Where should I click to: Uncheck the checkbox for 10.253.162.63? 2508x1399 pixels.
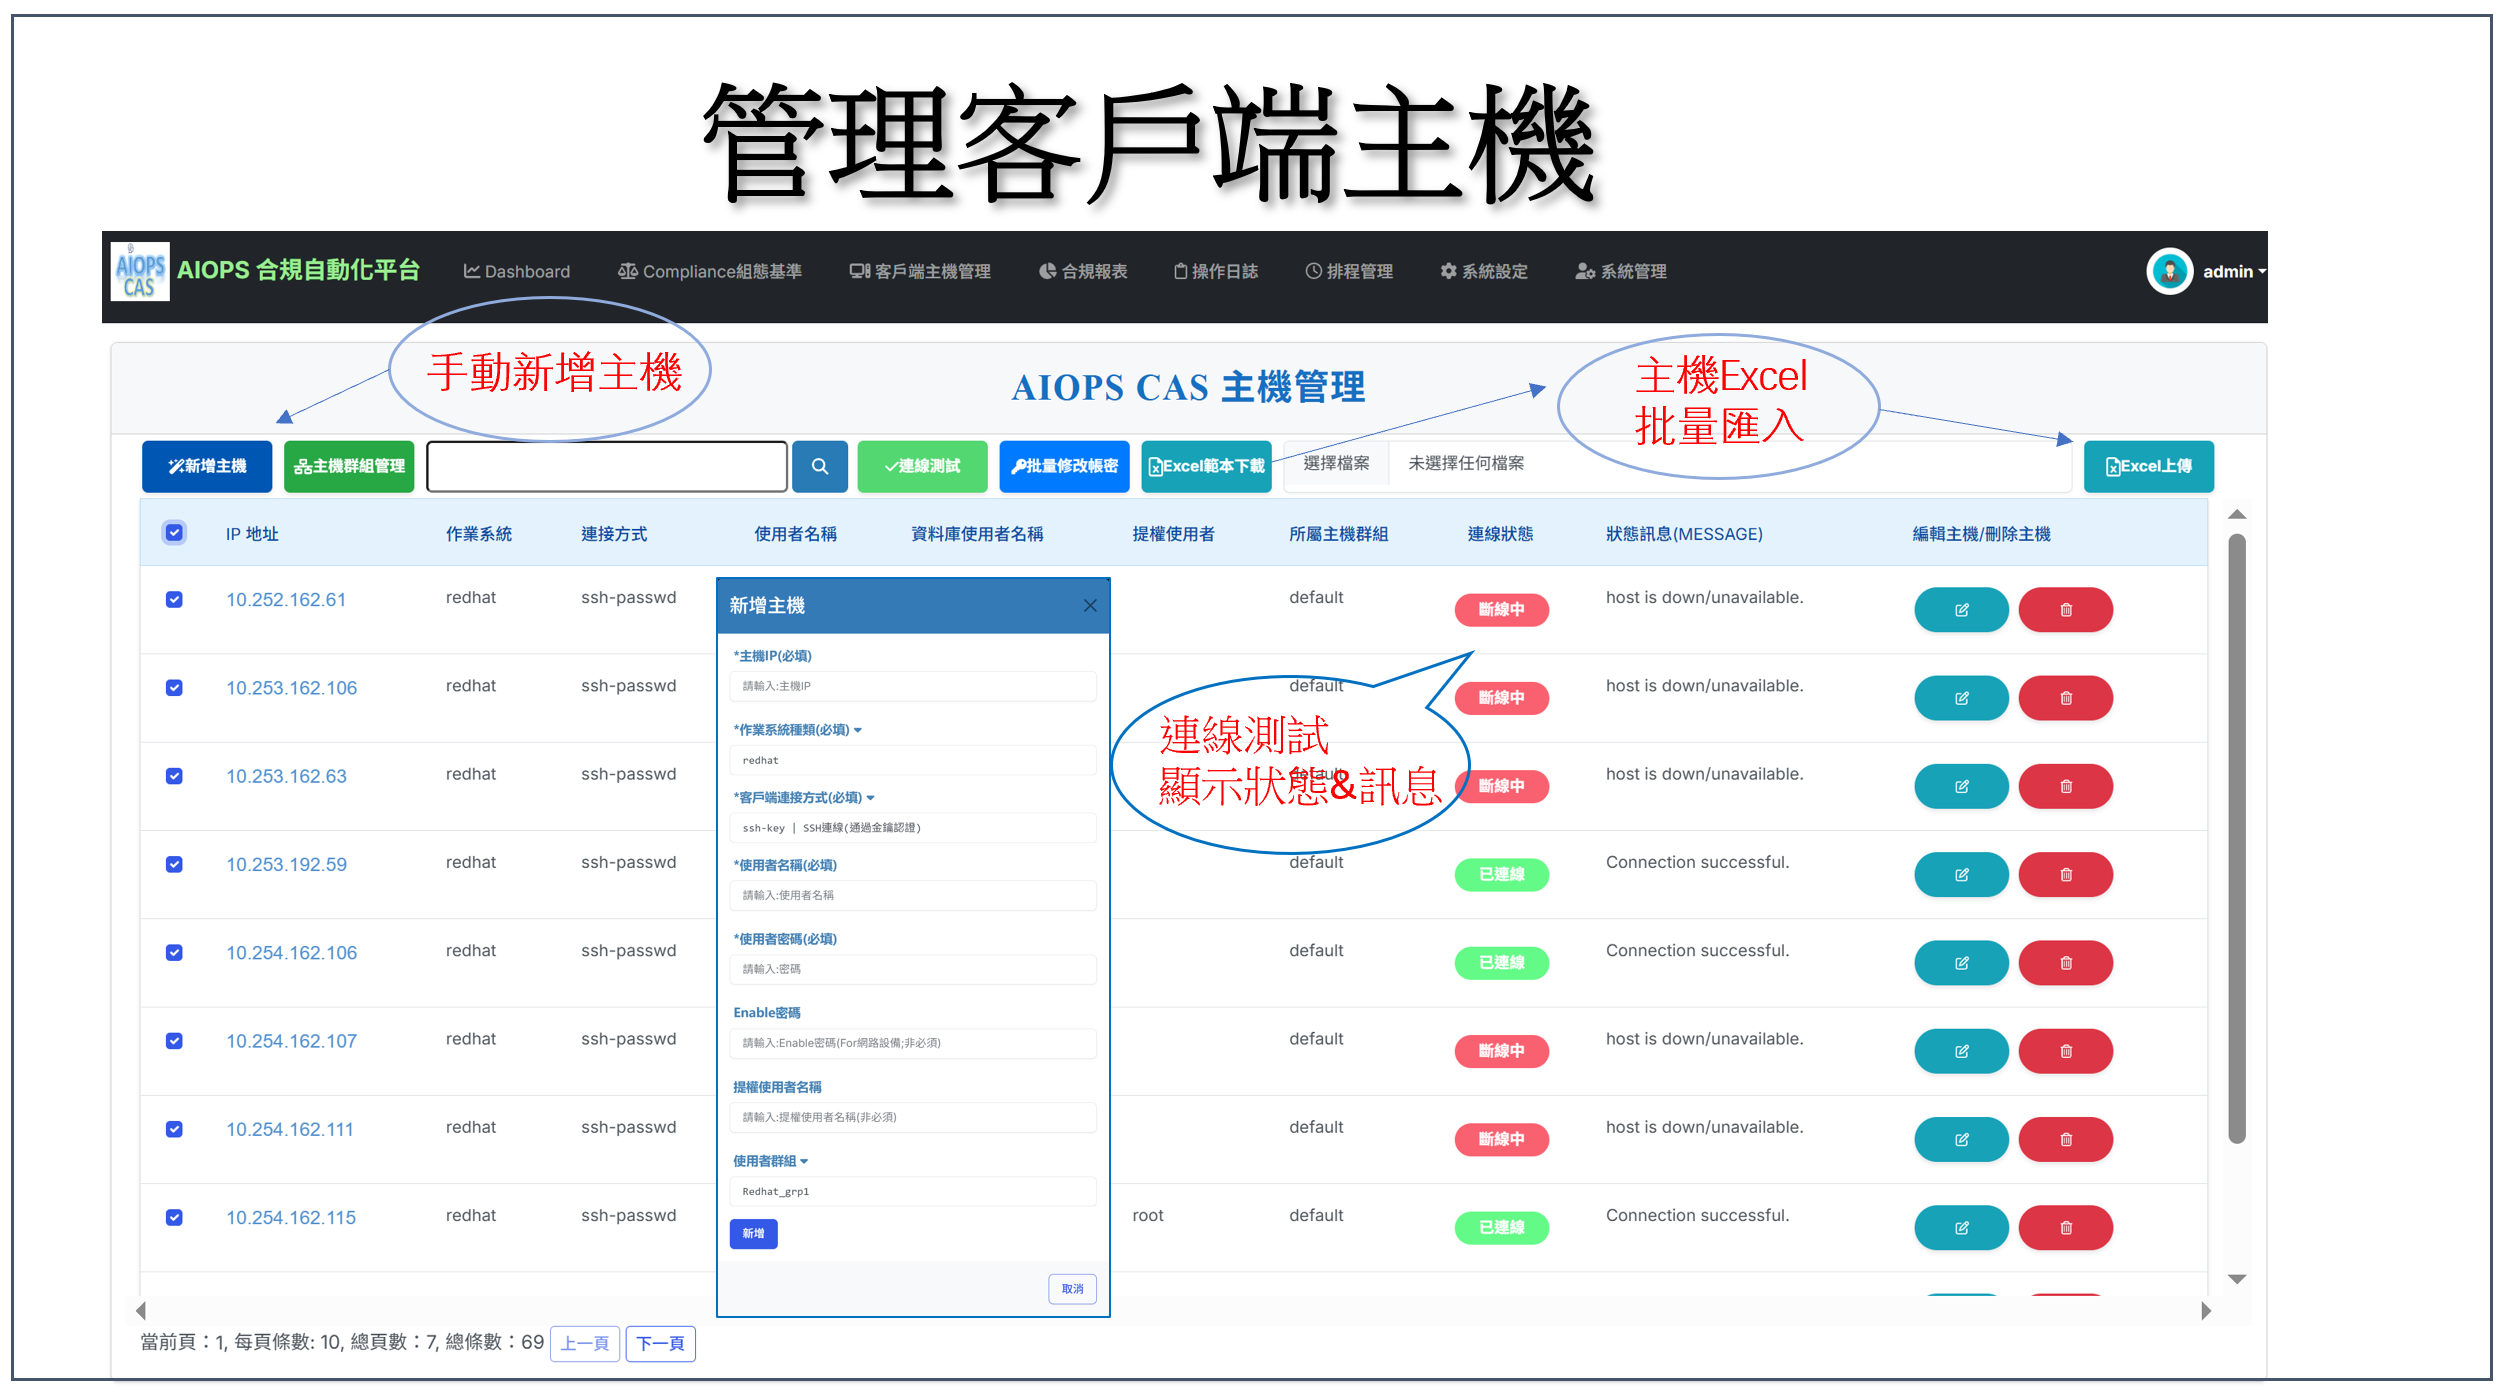(174, 776)
